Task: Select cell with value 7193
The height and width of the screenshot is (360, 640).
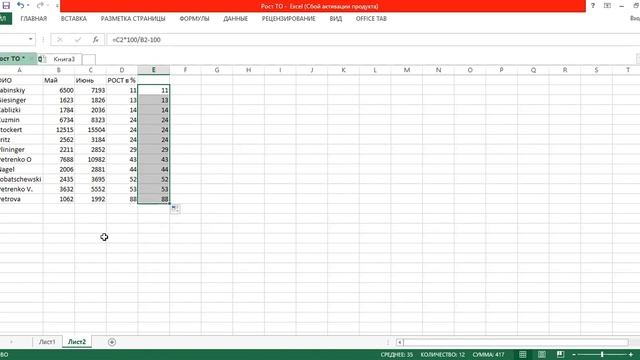Action: pyautogui.click(x=90, y=90)
